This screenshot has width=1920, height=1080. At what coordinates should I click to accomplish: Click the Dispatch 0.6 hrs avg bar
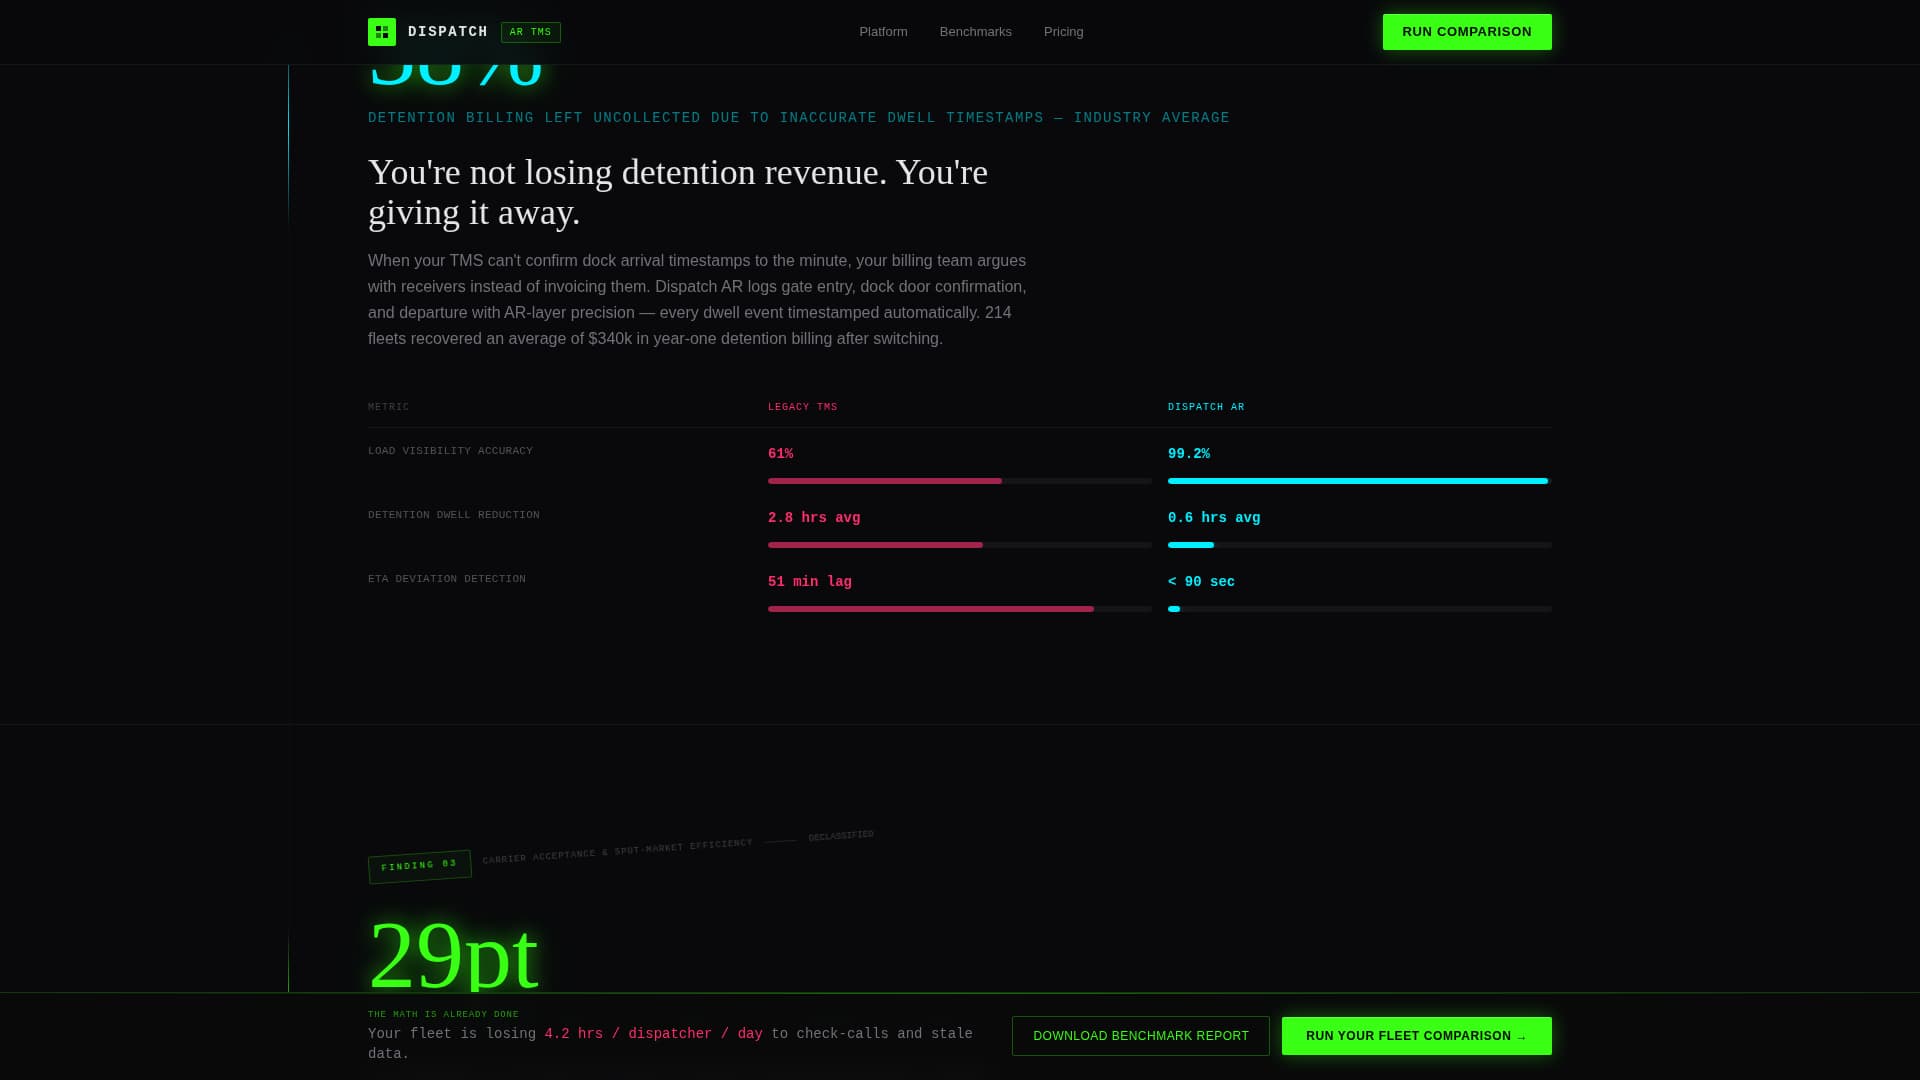[1360, 545]
